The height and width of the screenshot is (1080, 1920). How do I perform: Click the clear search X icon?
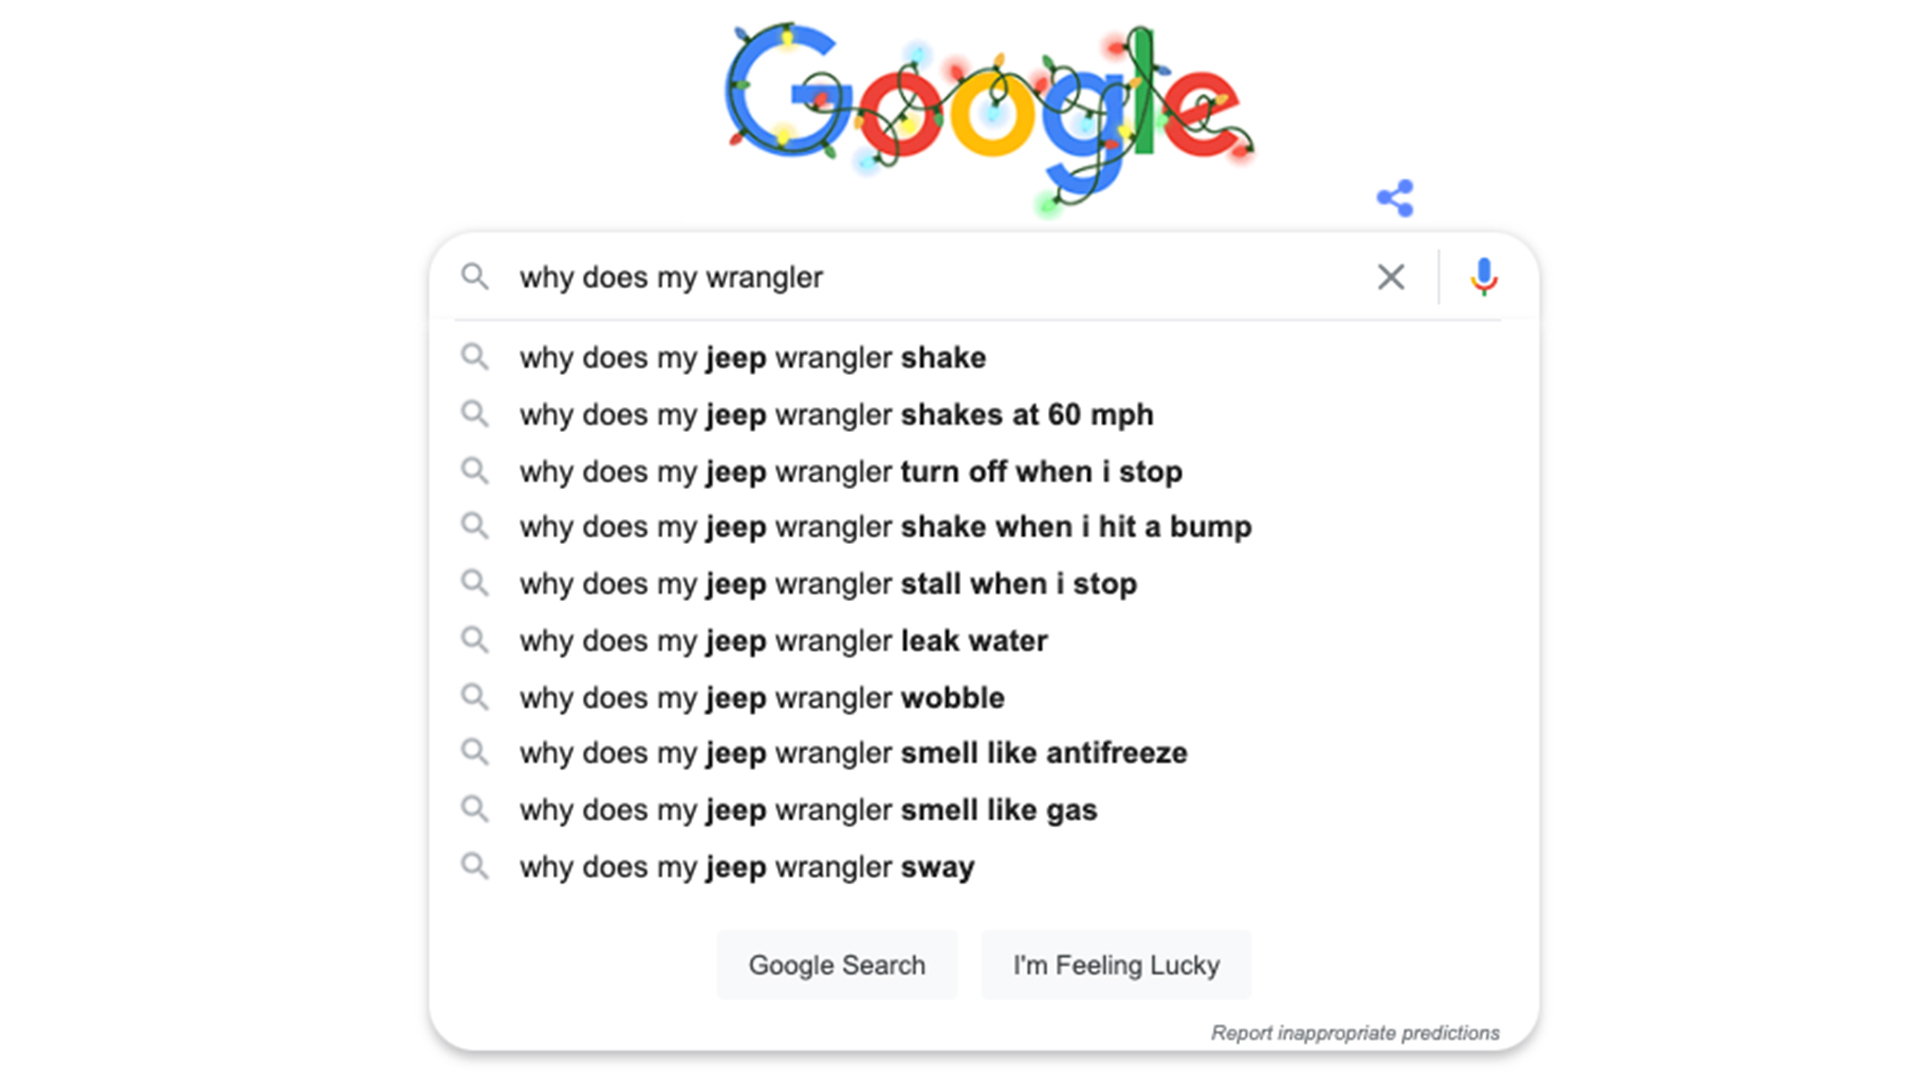click(1390, 277)
